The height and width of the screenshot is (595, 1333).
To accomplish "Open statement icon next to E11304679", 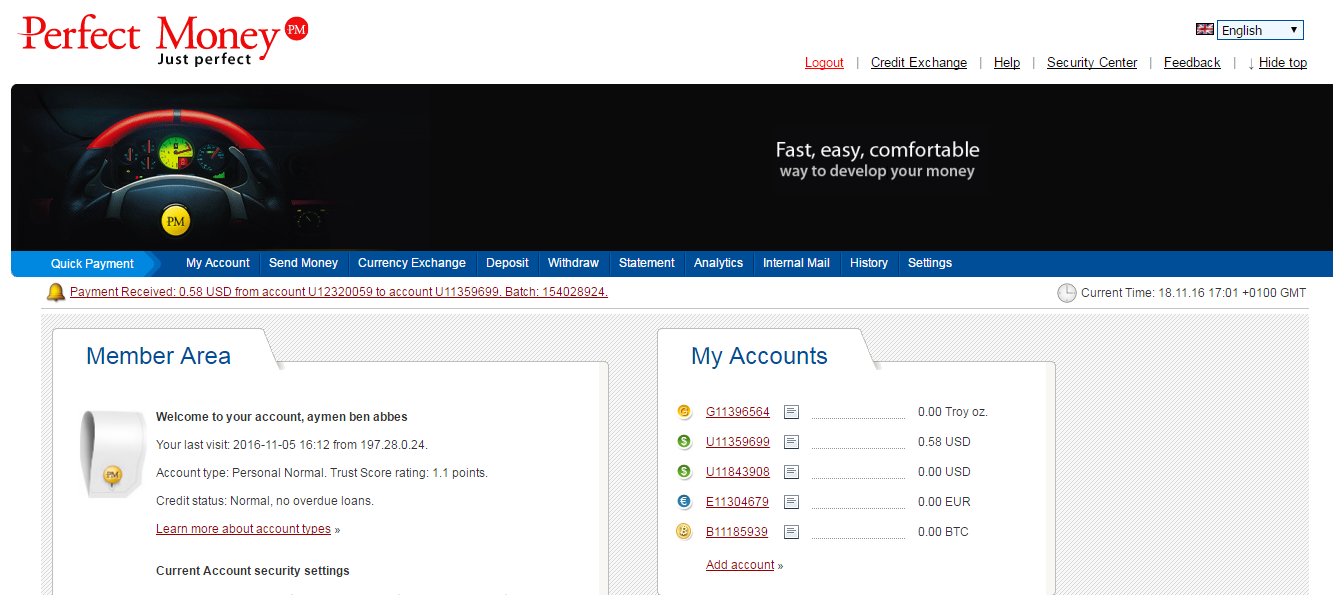I will 792,502.
